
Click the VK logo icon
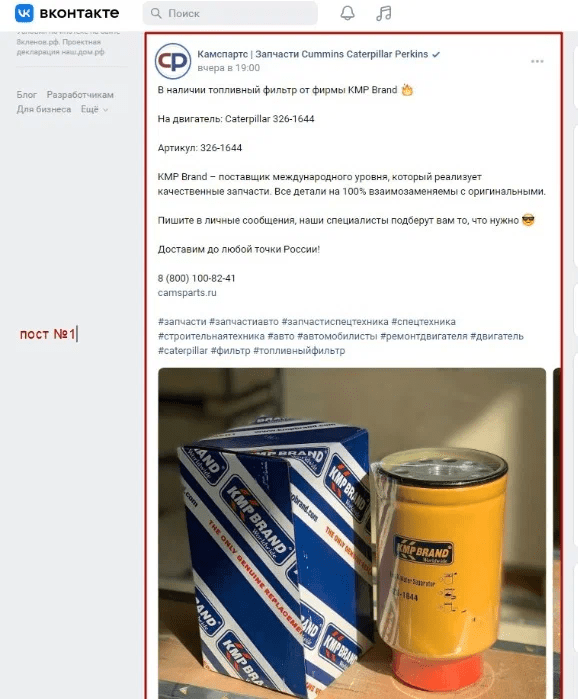tap(24, 13)
